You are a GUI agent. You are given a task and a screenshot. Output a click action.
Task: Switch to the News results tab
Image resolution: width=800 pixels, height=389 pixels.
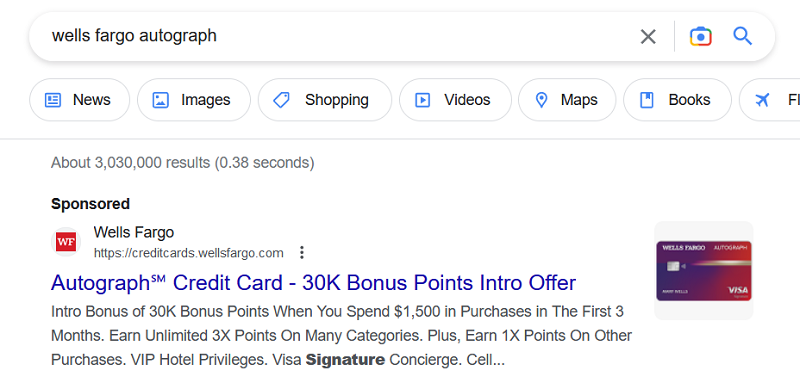80,100
